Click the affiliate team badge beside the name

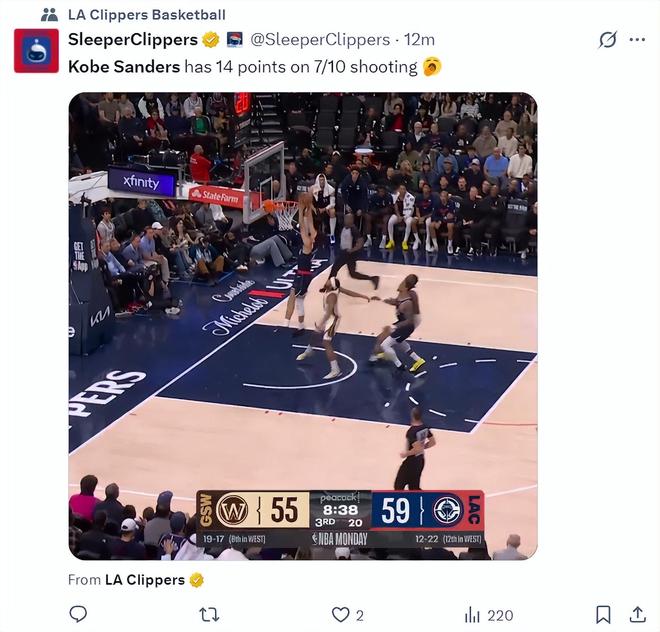click(x=235, y=40)
